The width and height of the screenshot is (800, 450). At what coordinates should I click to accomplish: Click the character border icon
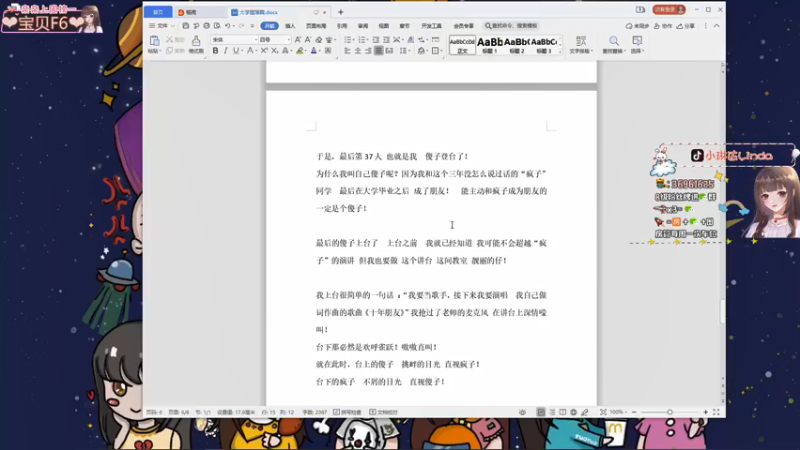coord(328,51)
